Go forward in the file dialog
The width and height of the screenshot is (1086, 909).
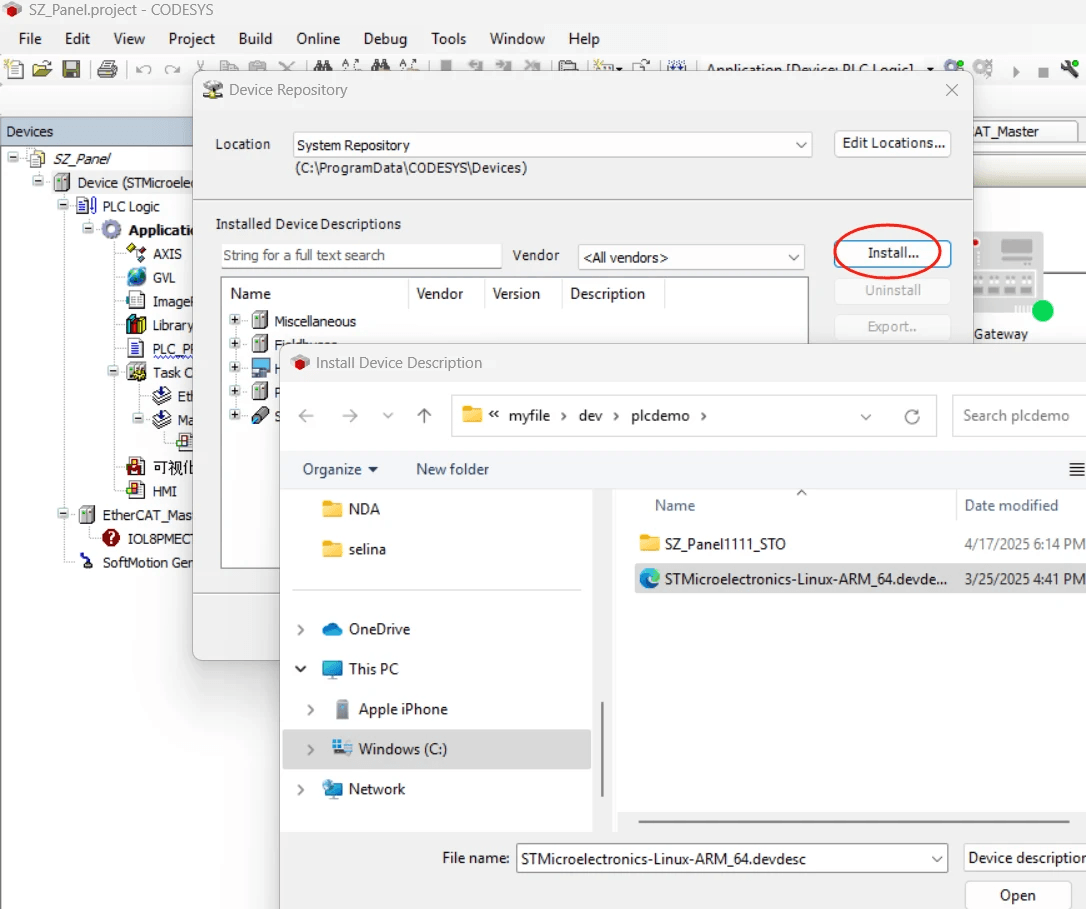pyautogui.click(x=350, y=416)
